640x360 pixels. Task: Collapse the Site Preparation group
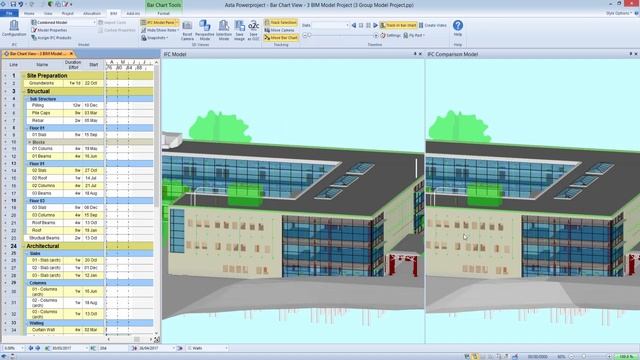coord(23,76)
